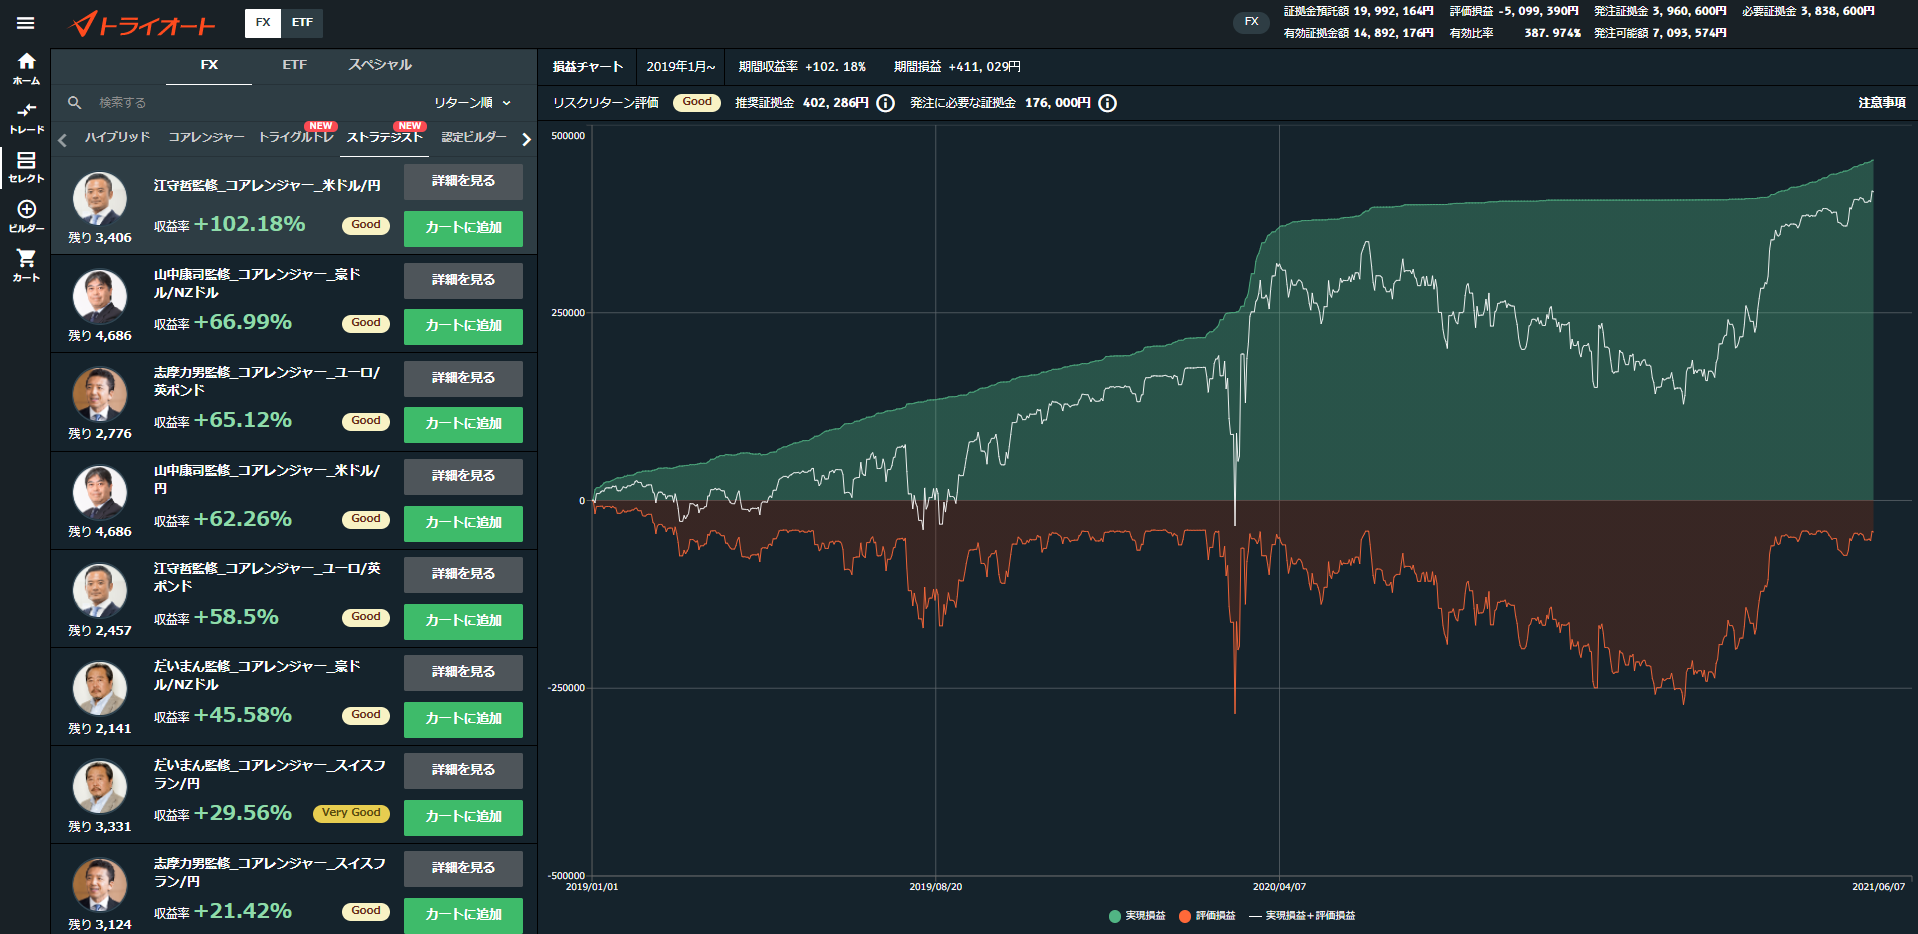
Task: View details of the +62.26% strategy
Action: 463,476
